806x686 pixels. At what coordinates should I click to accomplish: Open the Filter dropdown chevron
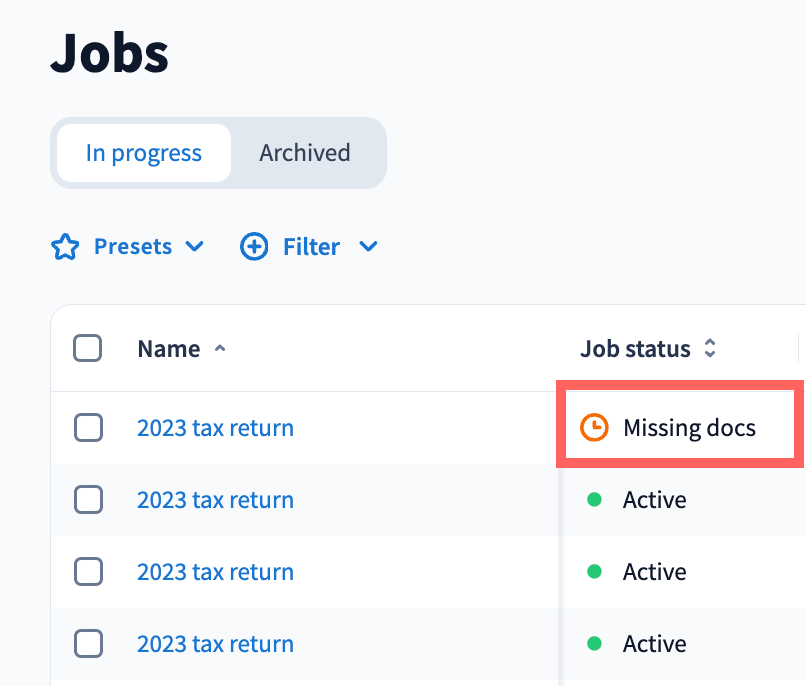[368, 247]
